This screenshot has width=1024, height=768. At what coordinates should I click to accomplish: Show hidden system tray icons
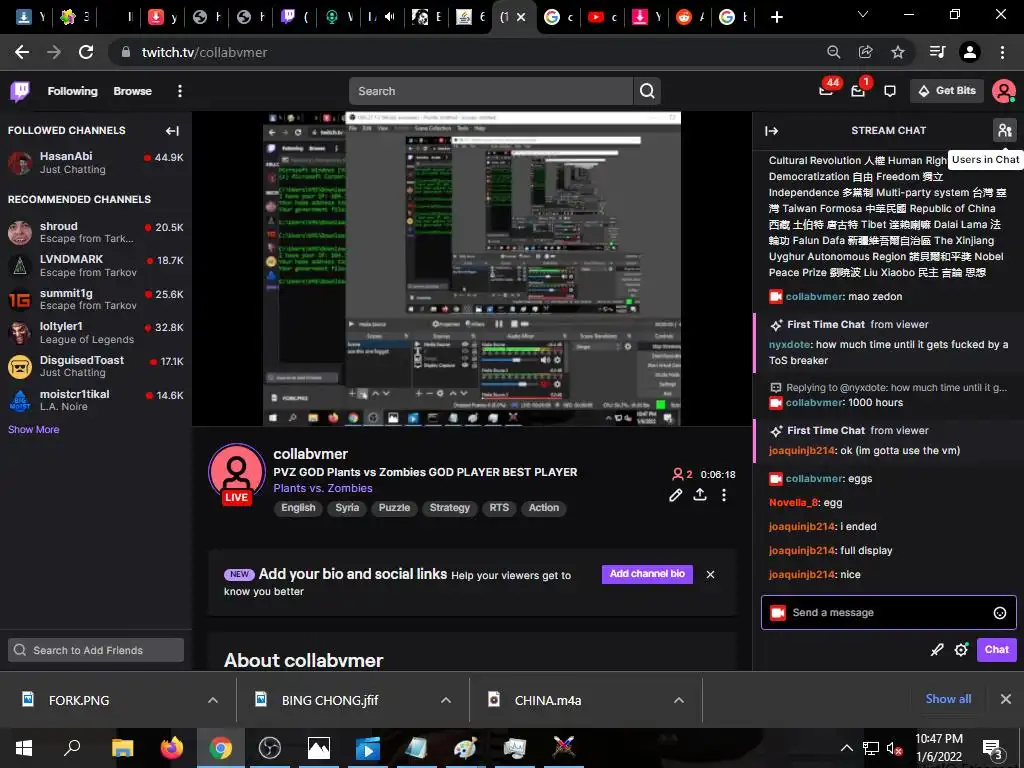(846, 748)
